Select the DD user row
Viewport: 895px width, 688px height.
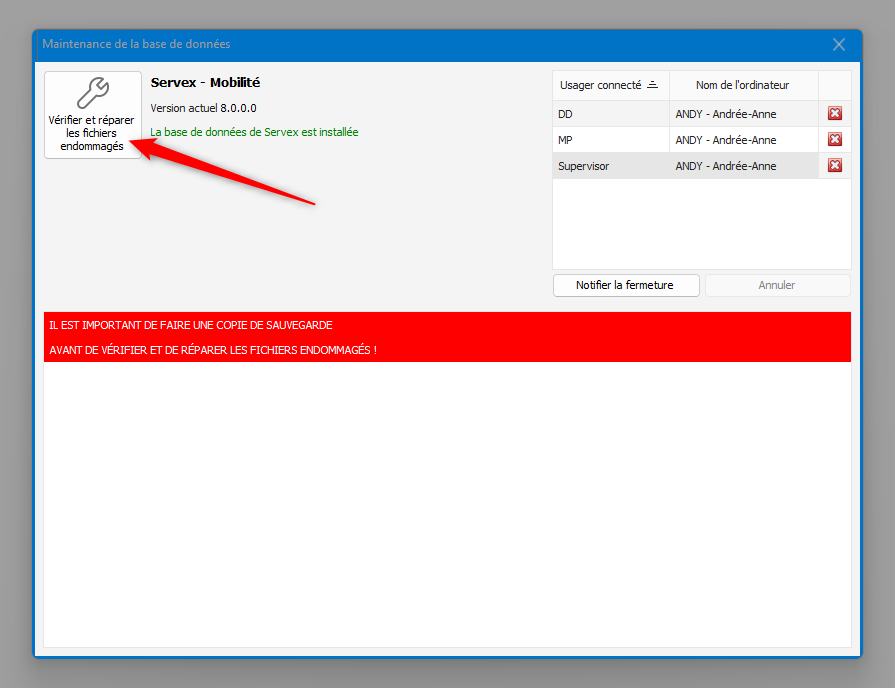pos(609,114)
